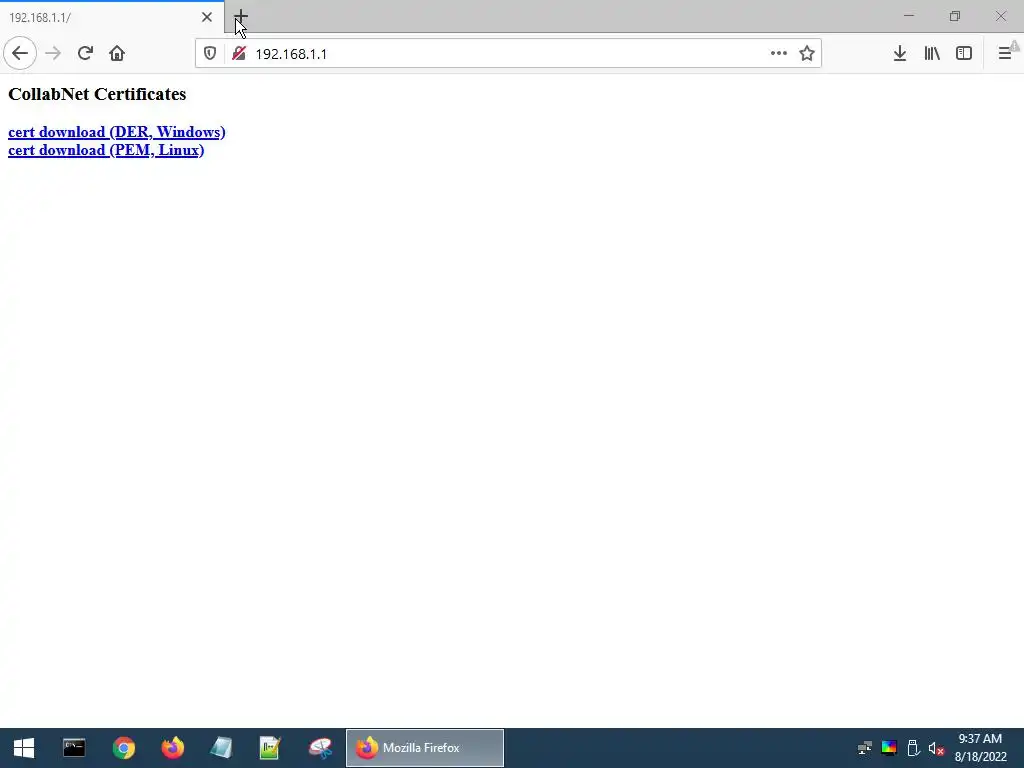Select the 192.168.1.1/ tab
Screen dimensions: 1024x768
(x=112, y=17)
